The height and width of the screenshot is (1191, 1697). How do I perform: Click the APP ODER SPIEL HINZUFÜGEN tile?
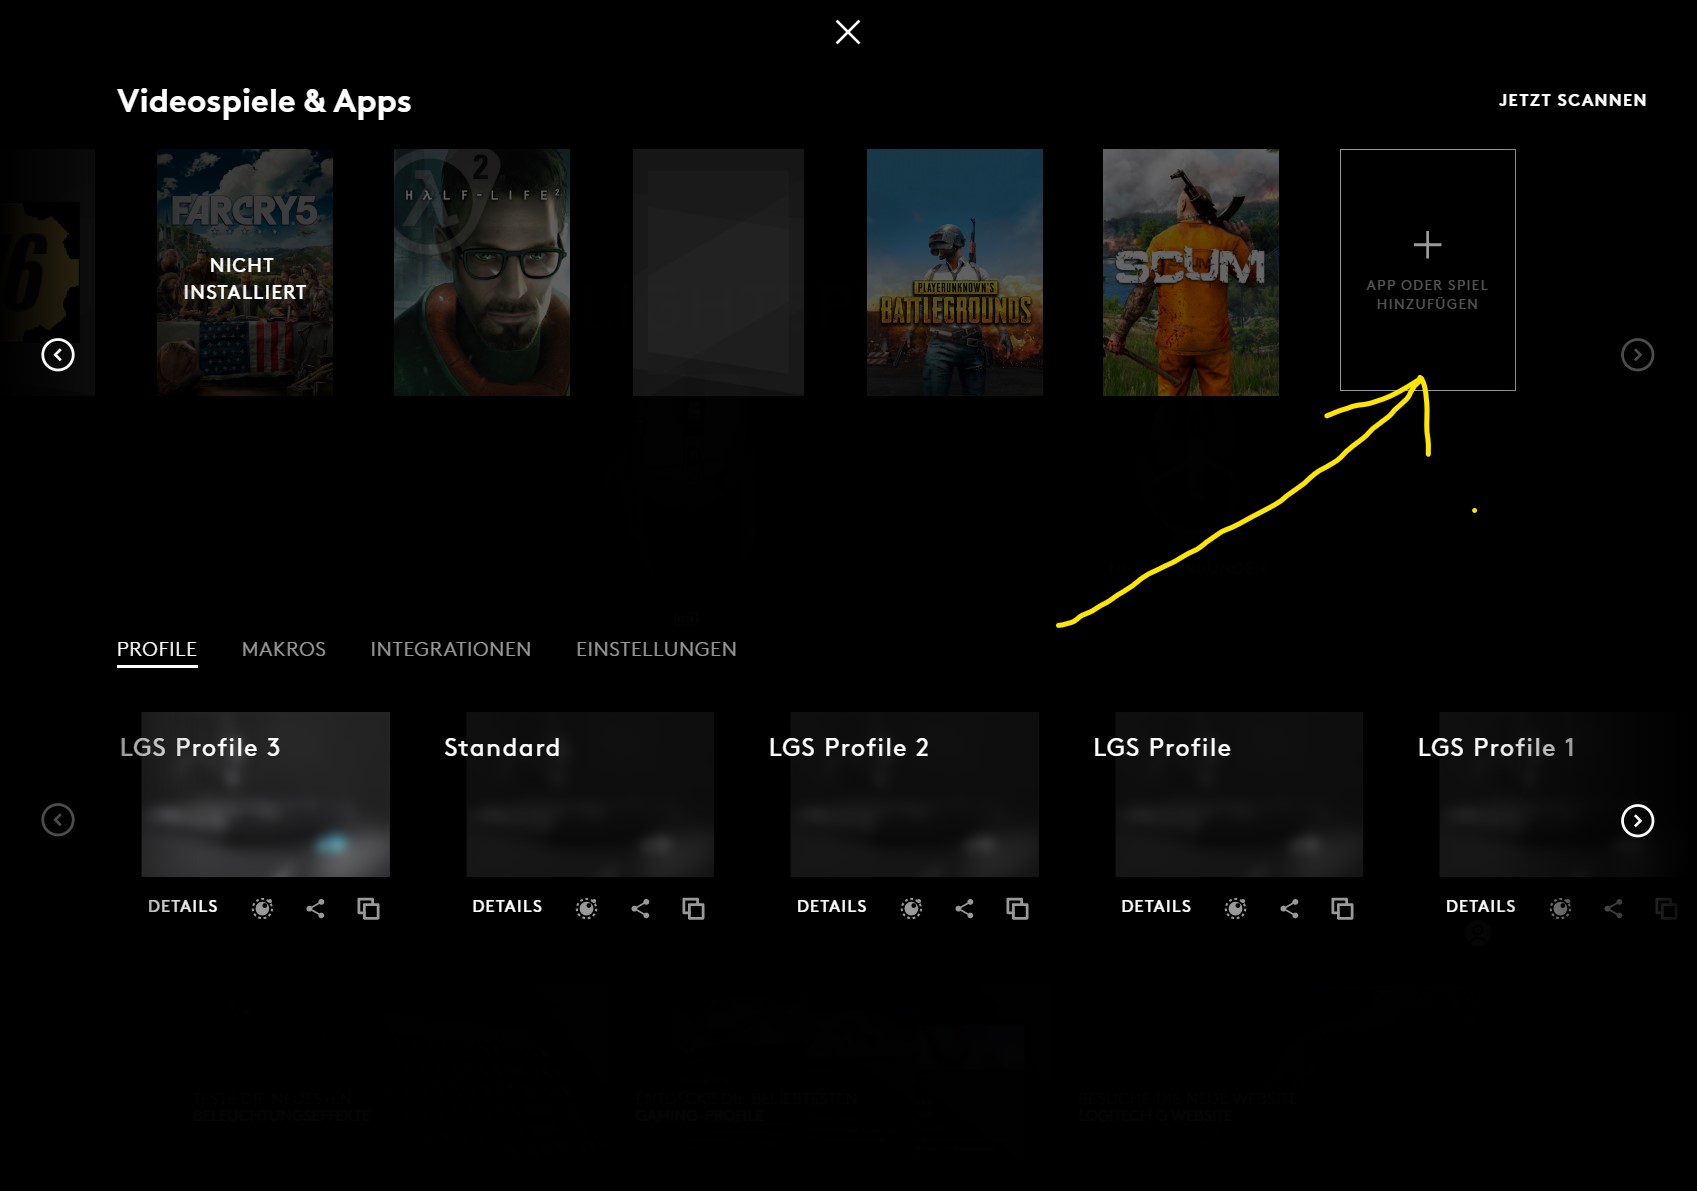point(1427,269)
